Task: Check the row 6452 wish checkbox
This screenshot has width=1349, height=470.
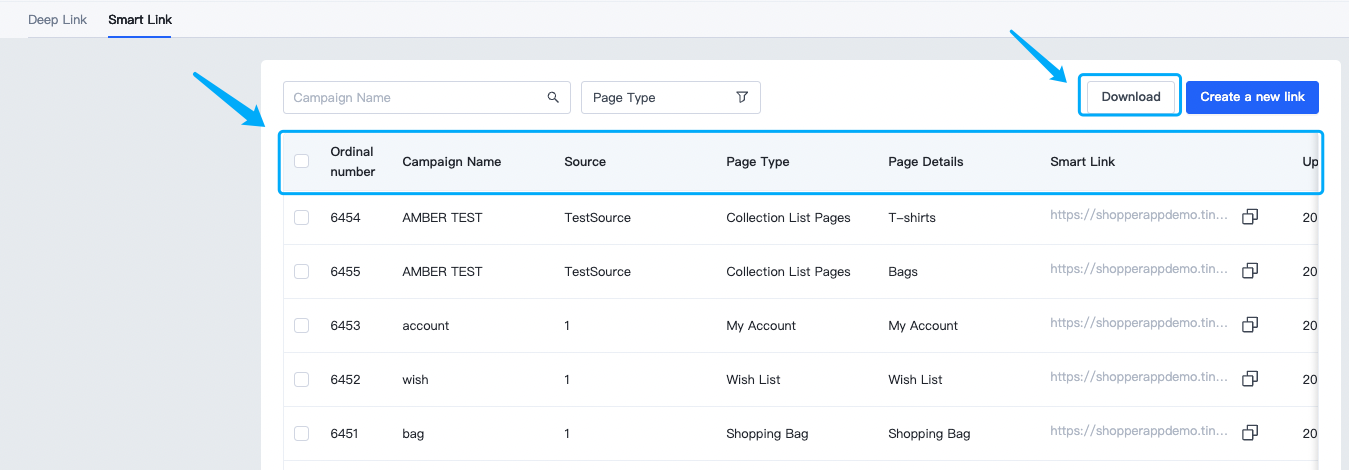Action: pyautogui.click(x=301, y=379)
